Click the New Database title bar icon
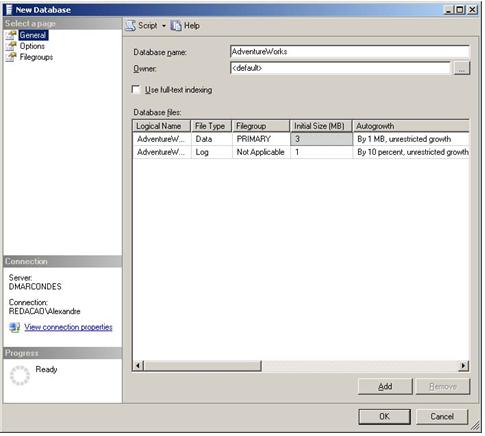Image resolution: width=485 pixels, height=436 pixels. pyautogui.click(x=9, y=10)
